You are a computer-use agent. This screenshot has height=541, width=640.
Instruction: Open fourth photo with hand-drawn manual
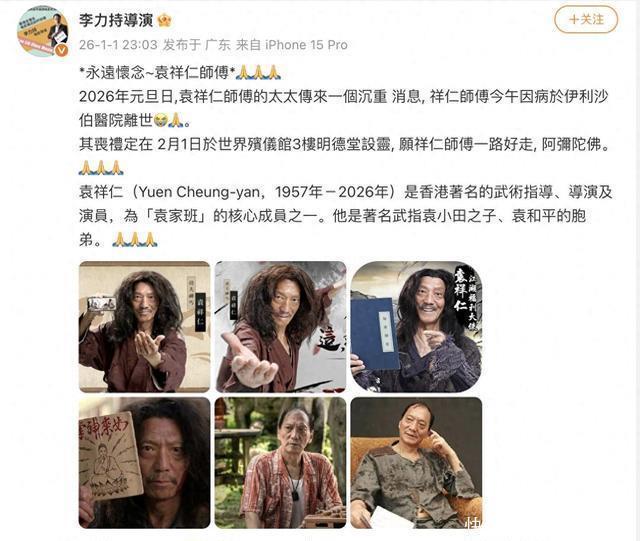[x=144, y=463]
